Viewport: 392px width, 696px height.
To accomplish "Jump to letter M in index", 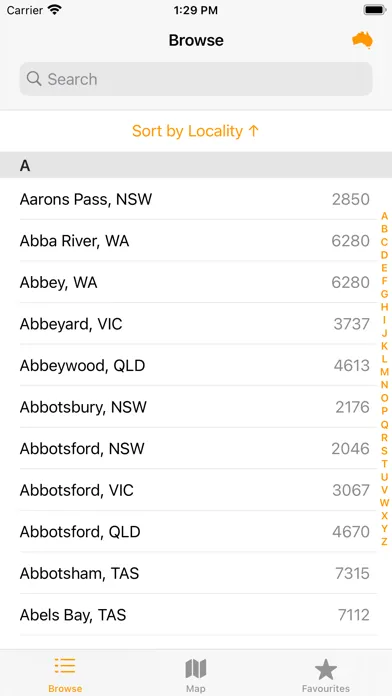I will tap(384, 372).
